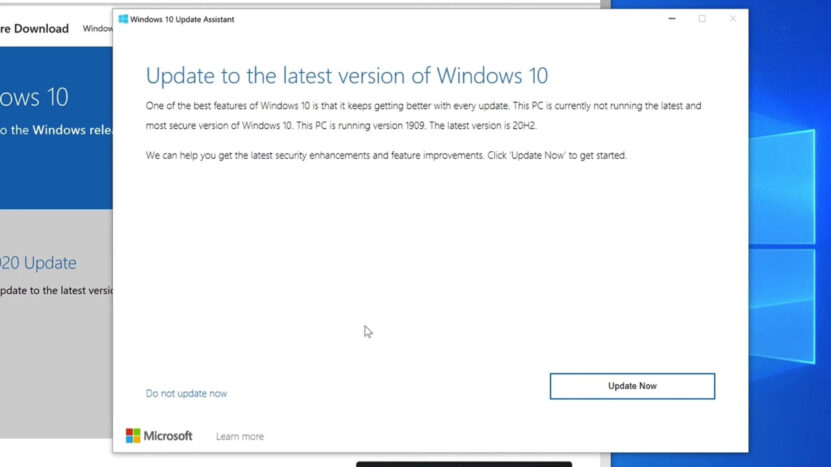Choose the Do not update now link
831x467 pixels.
186,393
